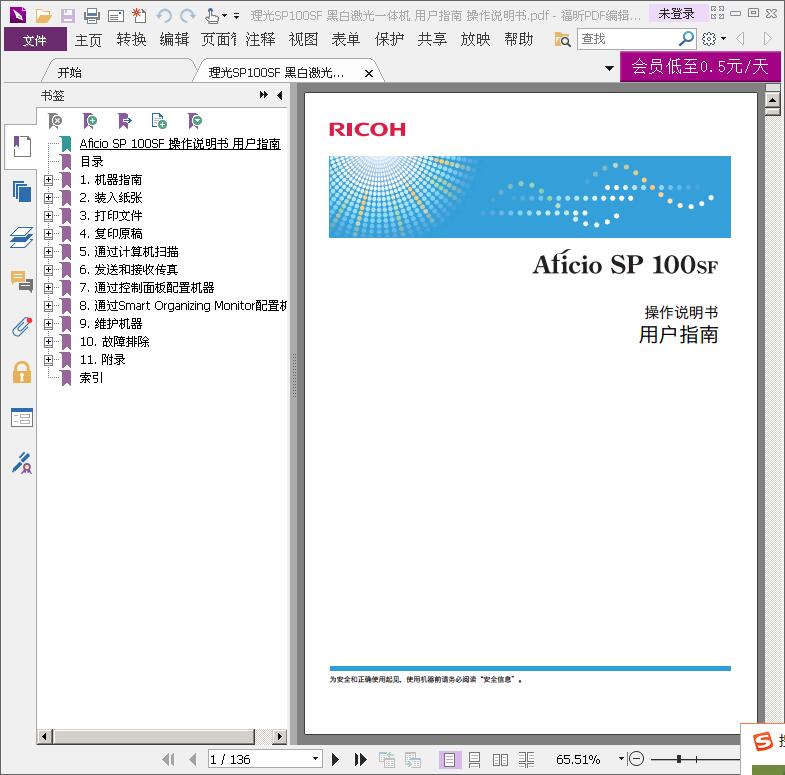Click the document vertical scrollbar up arrow
The width and height of the screenshot is (785, 775).
click(772, 100)
